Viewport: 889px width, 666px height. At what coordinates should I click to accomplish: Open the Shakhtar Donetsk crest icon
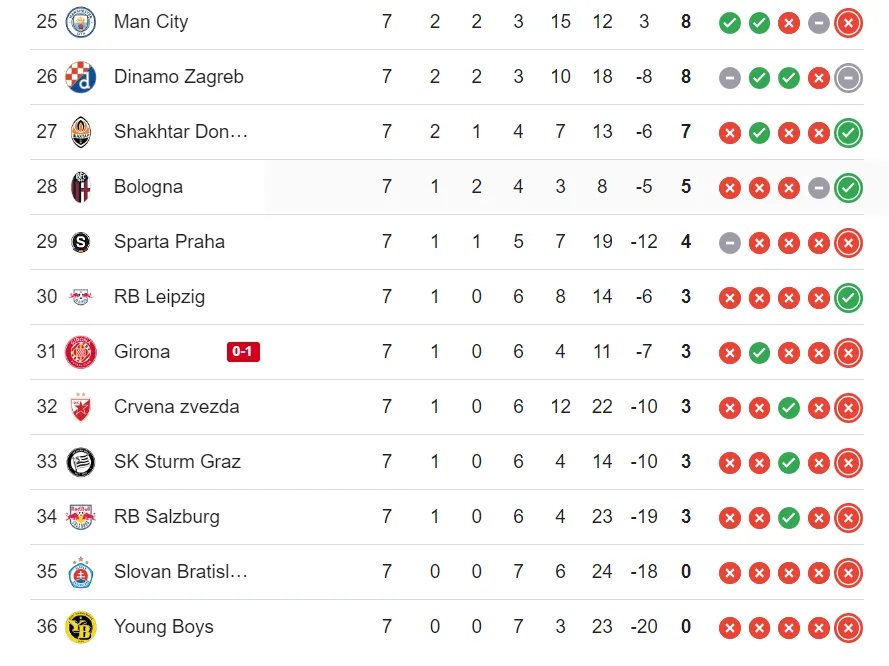click(x=81, y=132)
